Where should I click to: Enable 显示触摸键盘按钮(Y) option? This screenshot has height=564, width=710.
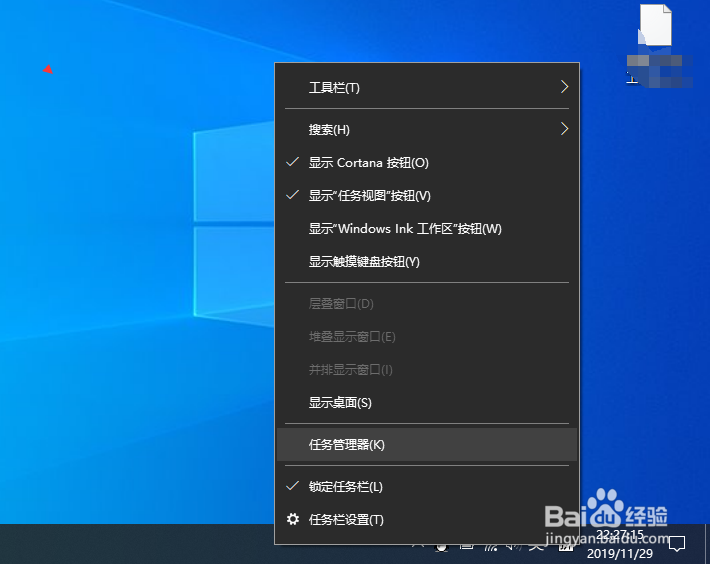tap(427, 262)
